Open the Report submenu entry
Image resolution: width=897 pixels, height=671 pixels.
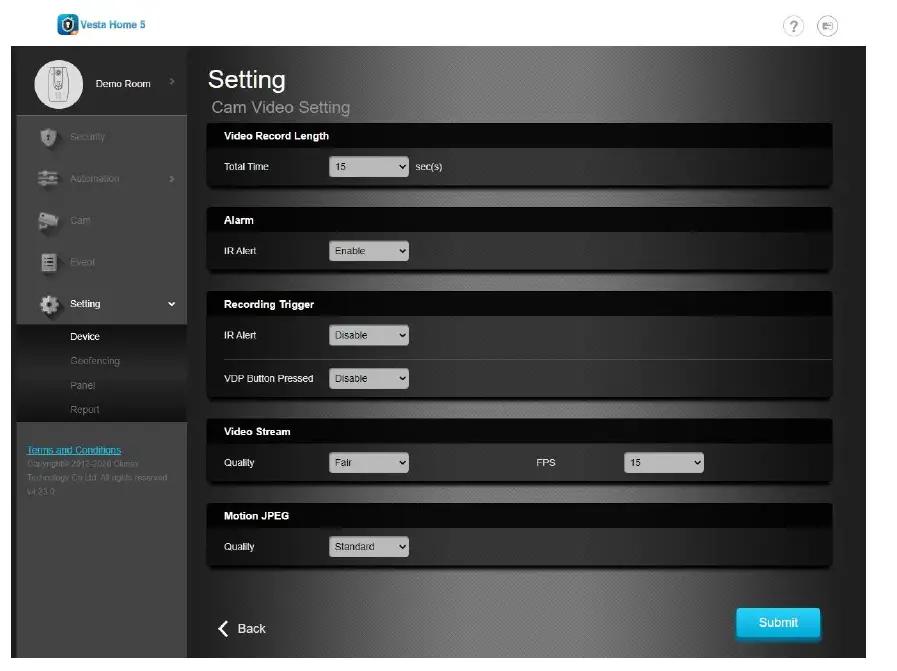[x=85, y=410]
